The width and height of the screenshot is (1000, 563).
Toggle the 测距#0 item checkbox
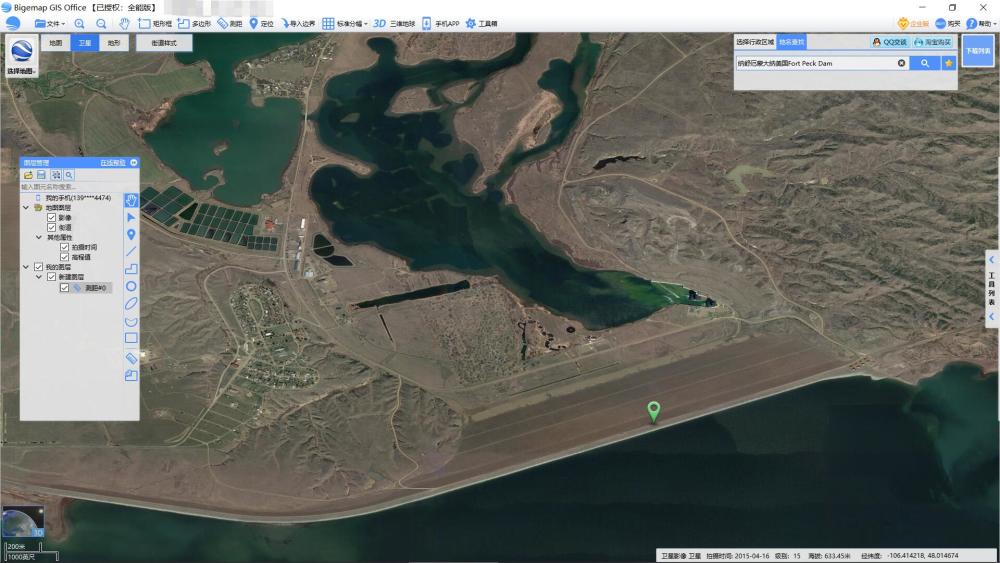(x=64, y=288)
